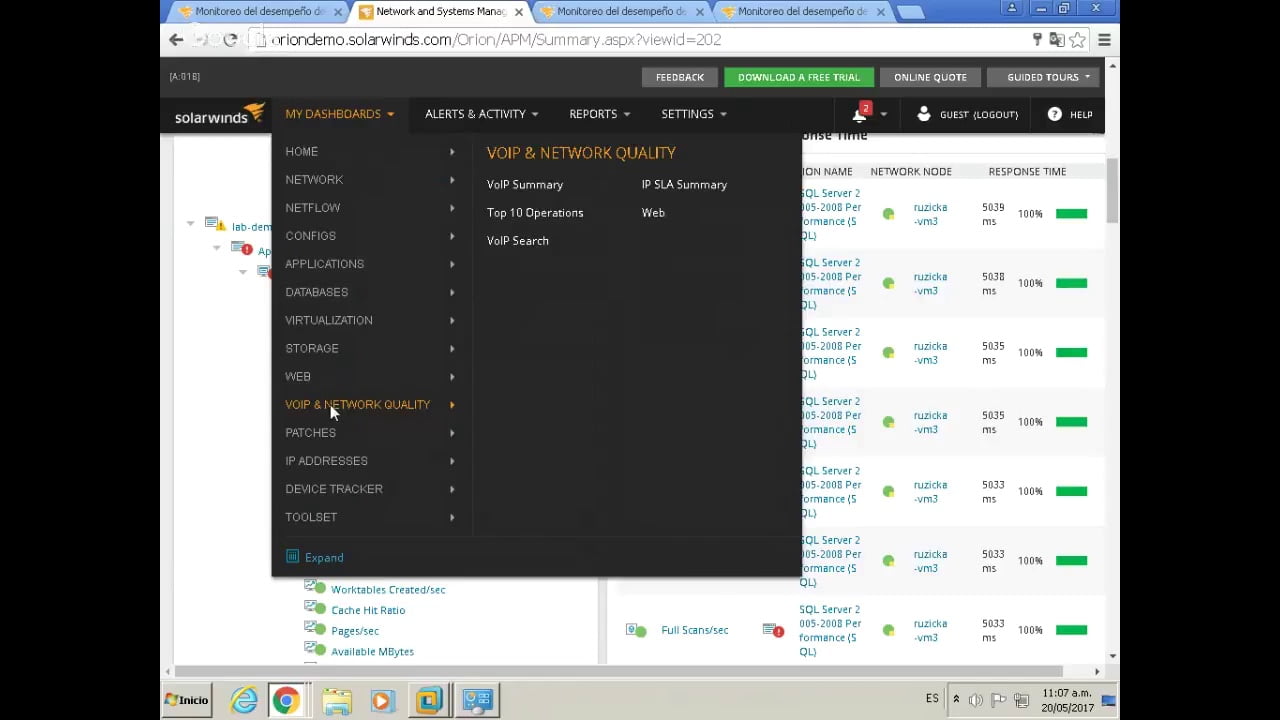Screen dimensions: 1280x720
Task: Click the address bar URL field
Action: coord(640,40)
